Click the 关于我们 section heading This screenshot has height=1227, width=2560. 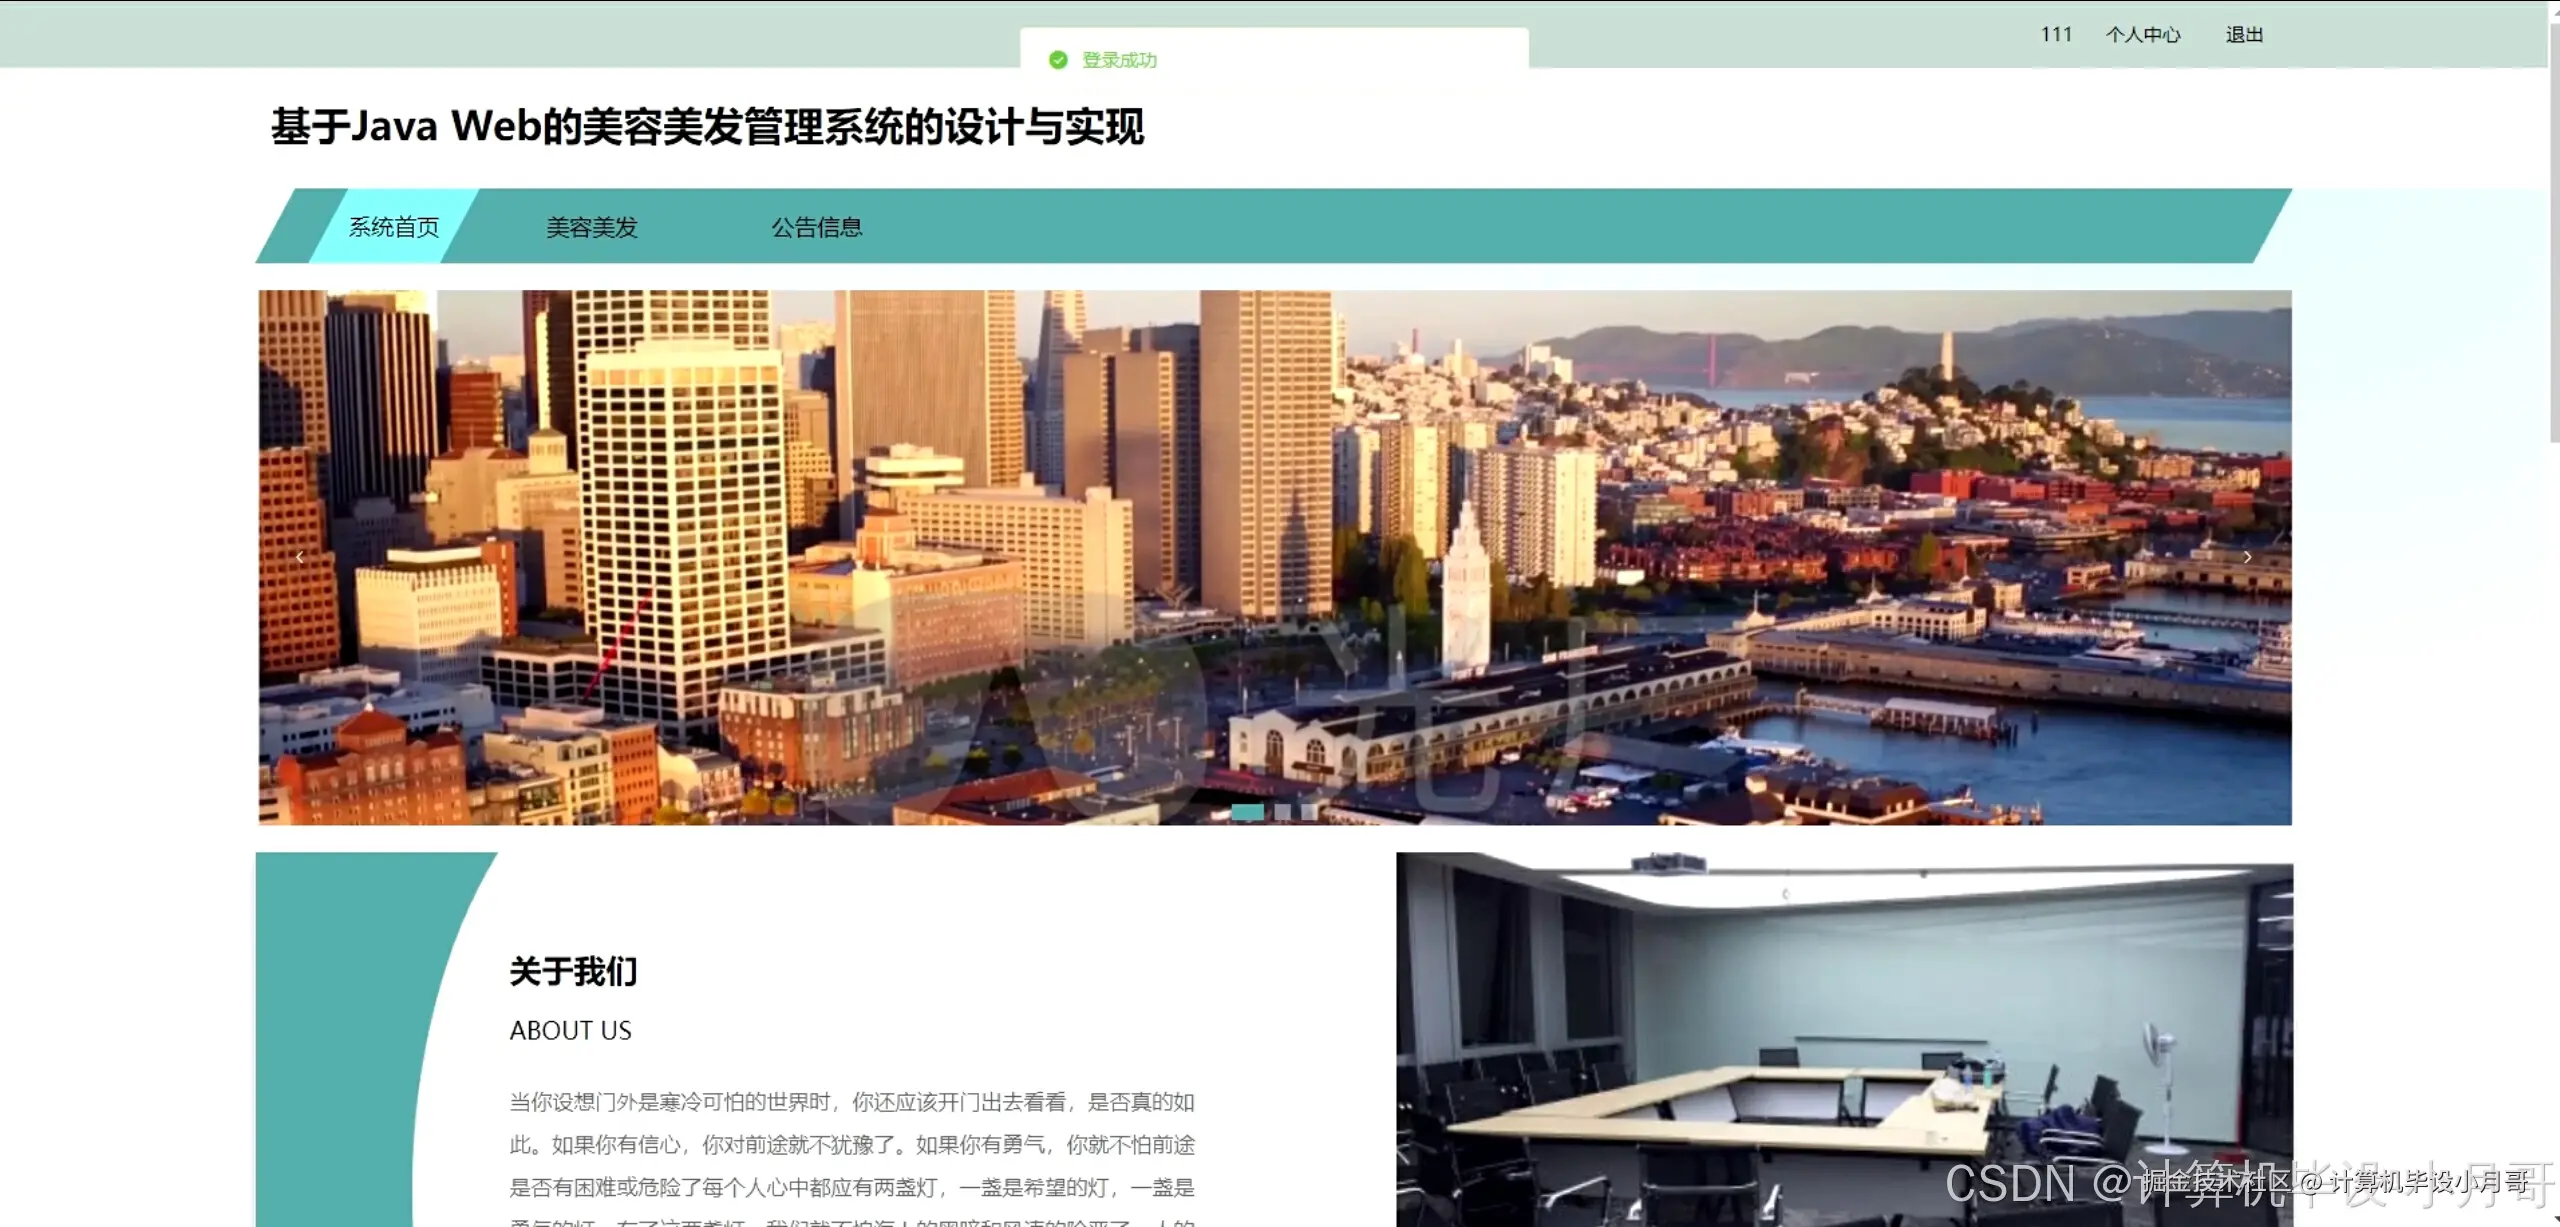(573, 971)
